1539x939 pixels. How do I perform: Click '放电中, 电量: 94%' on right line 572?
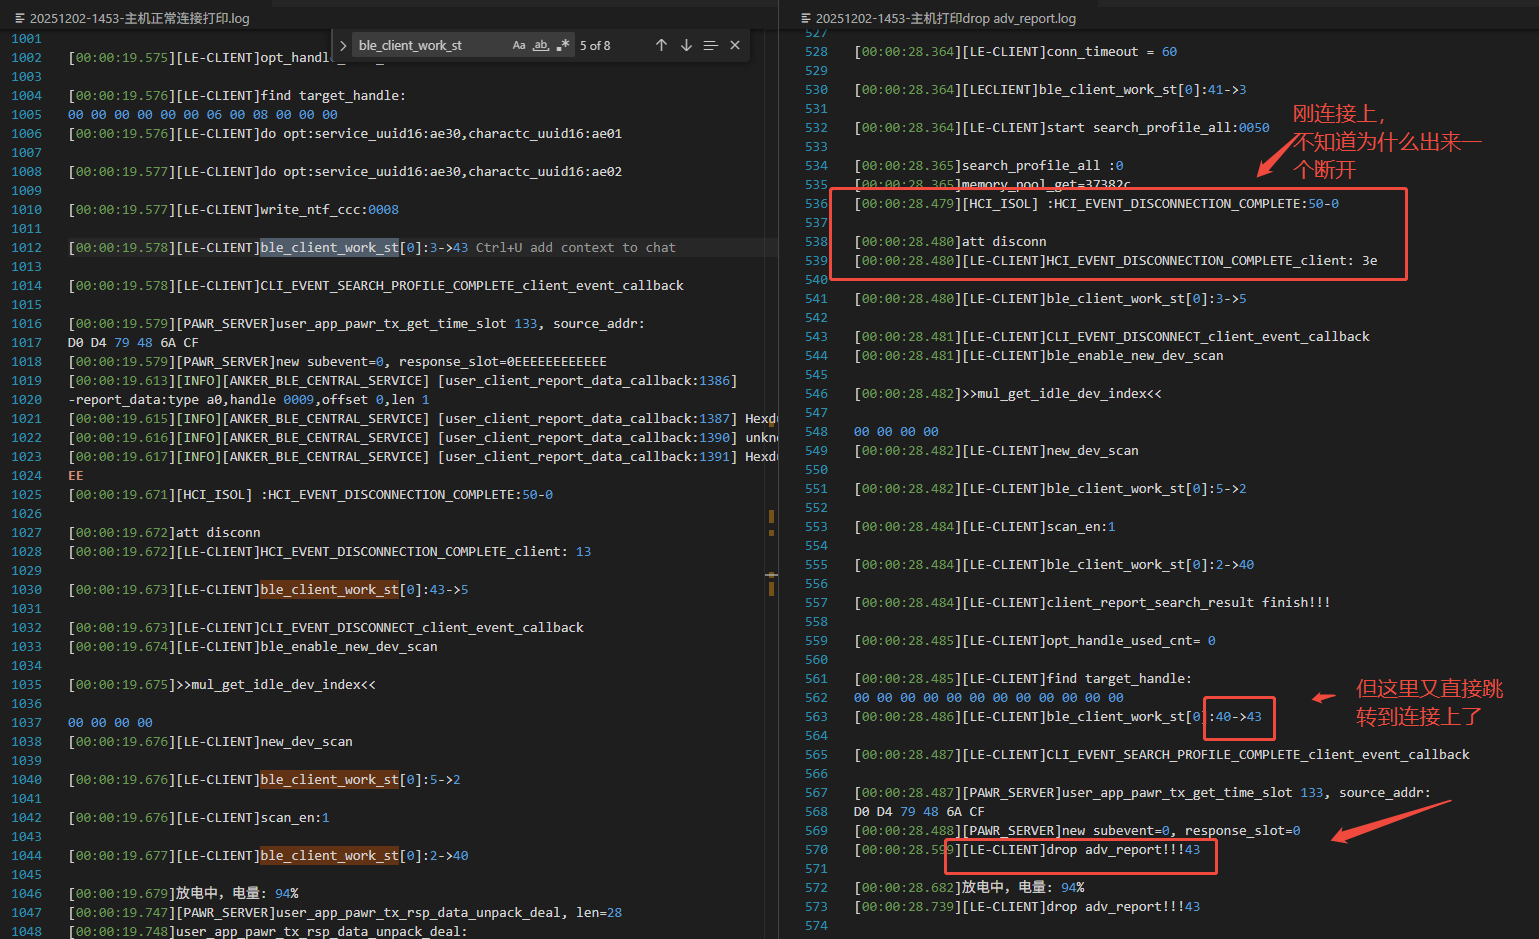(1023, 887)
